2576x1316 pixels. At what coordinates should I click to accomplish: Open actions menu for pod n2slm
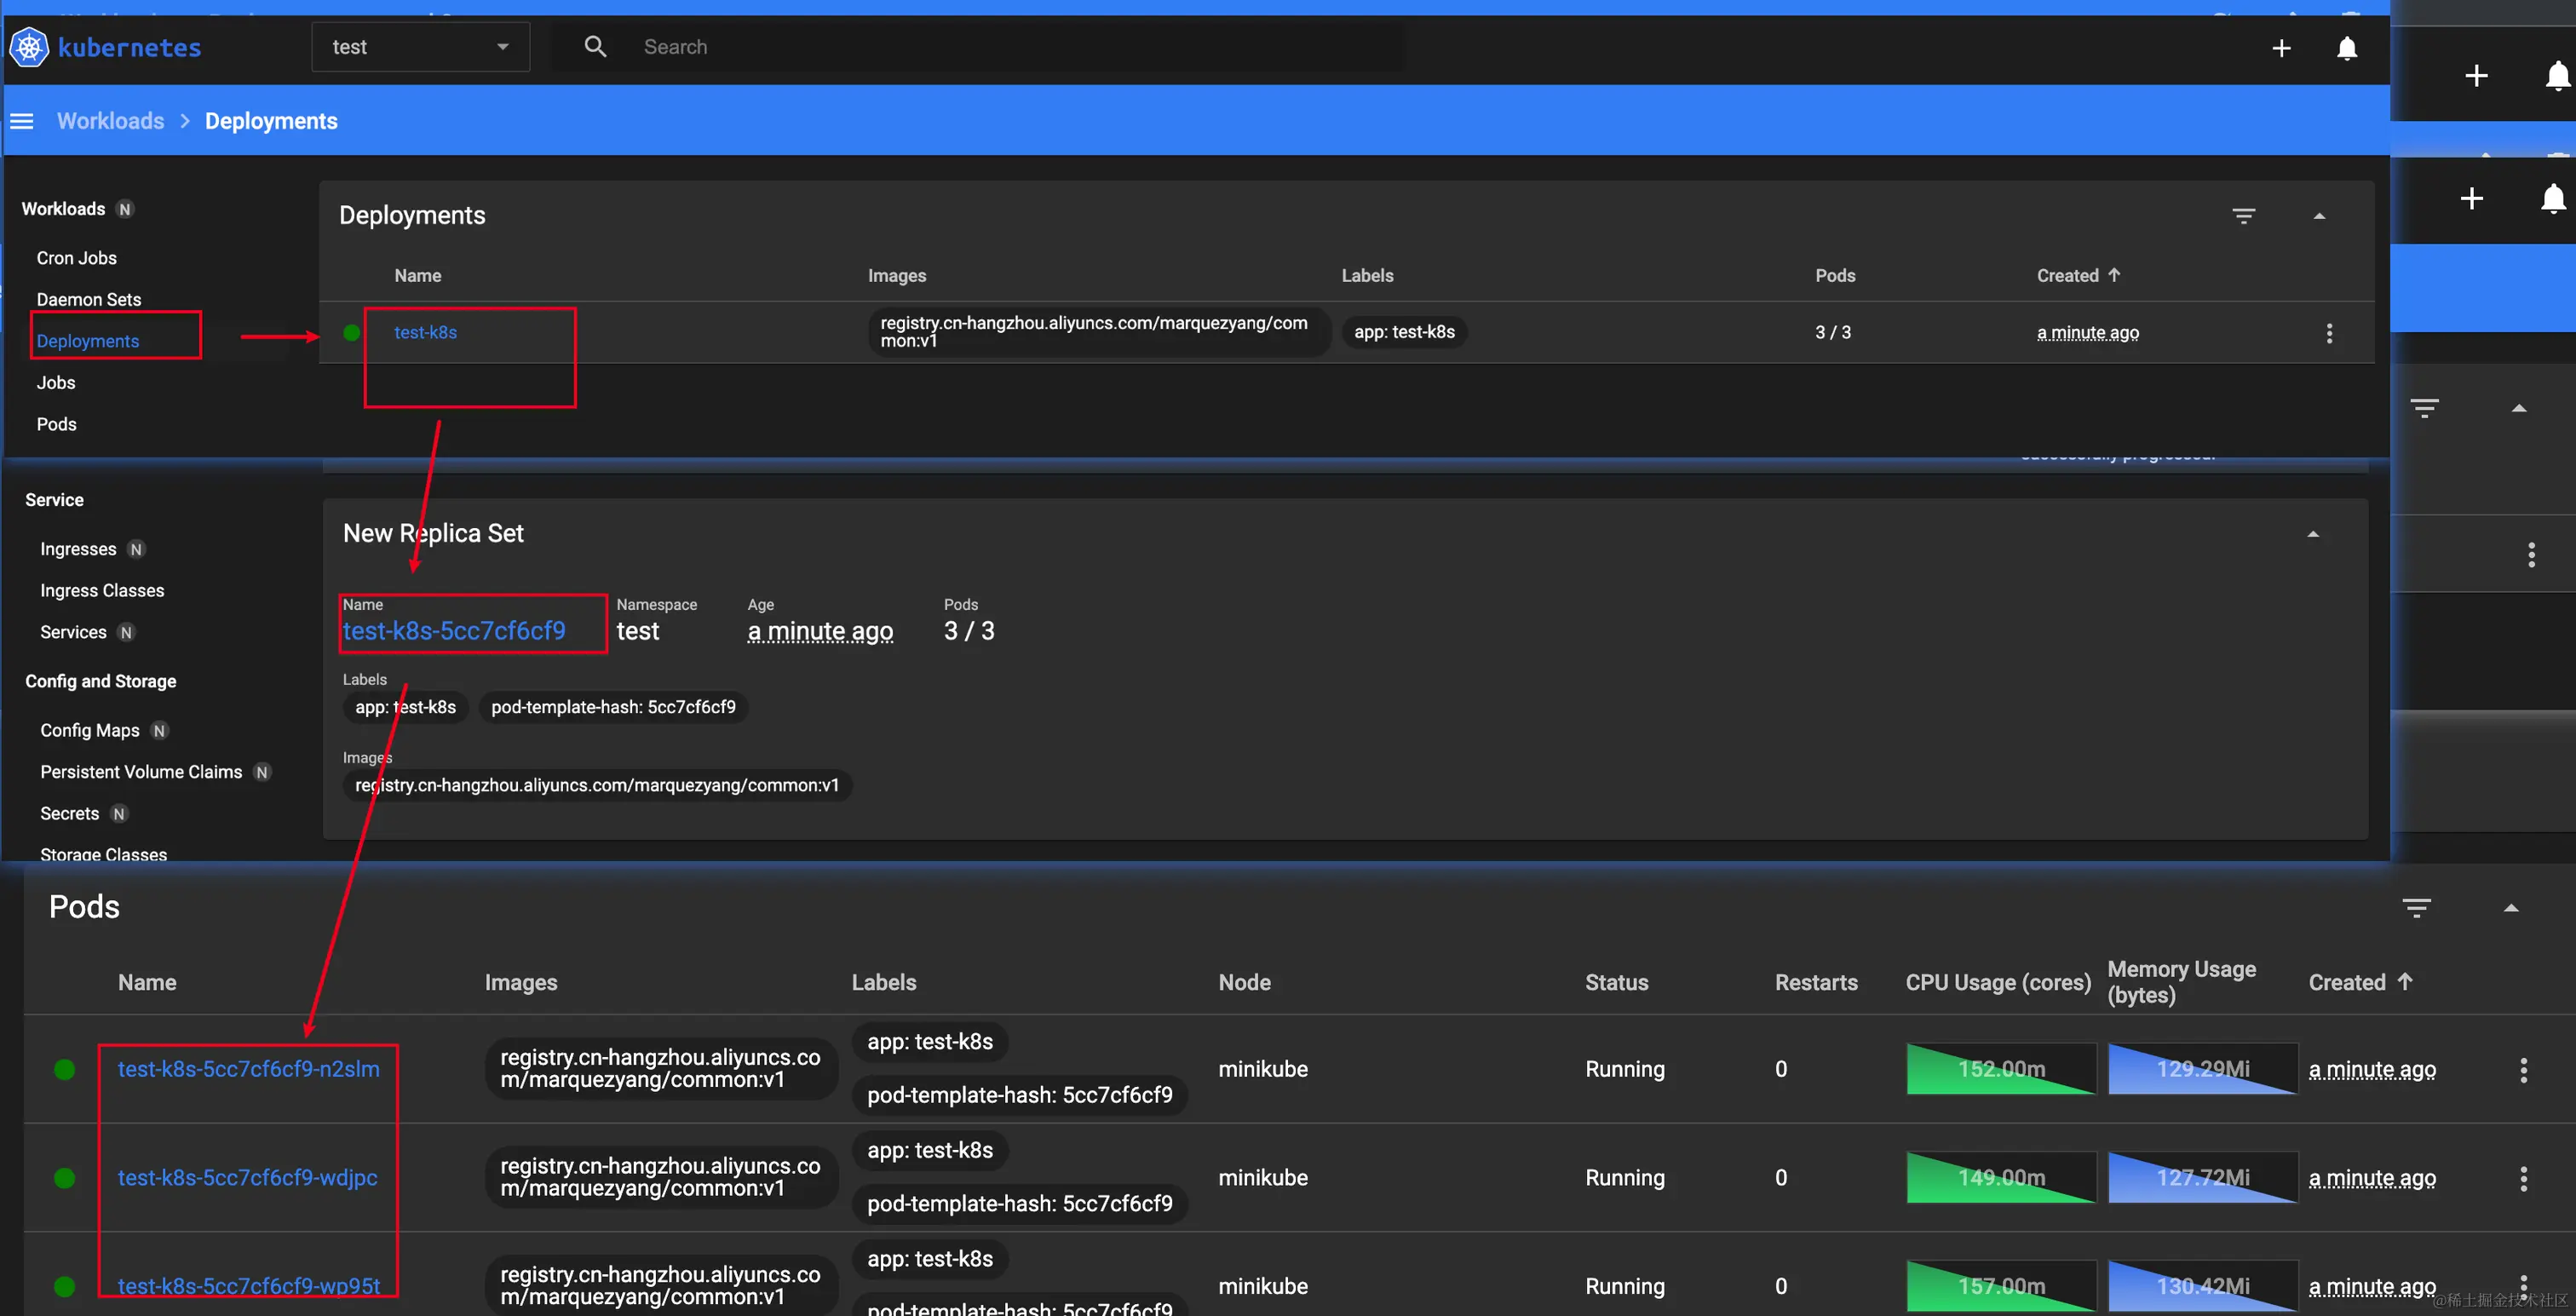tap(2523, 1070)
